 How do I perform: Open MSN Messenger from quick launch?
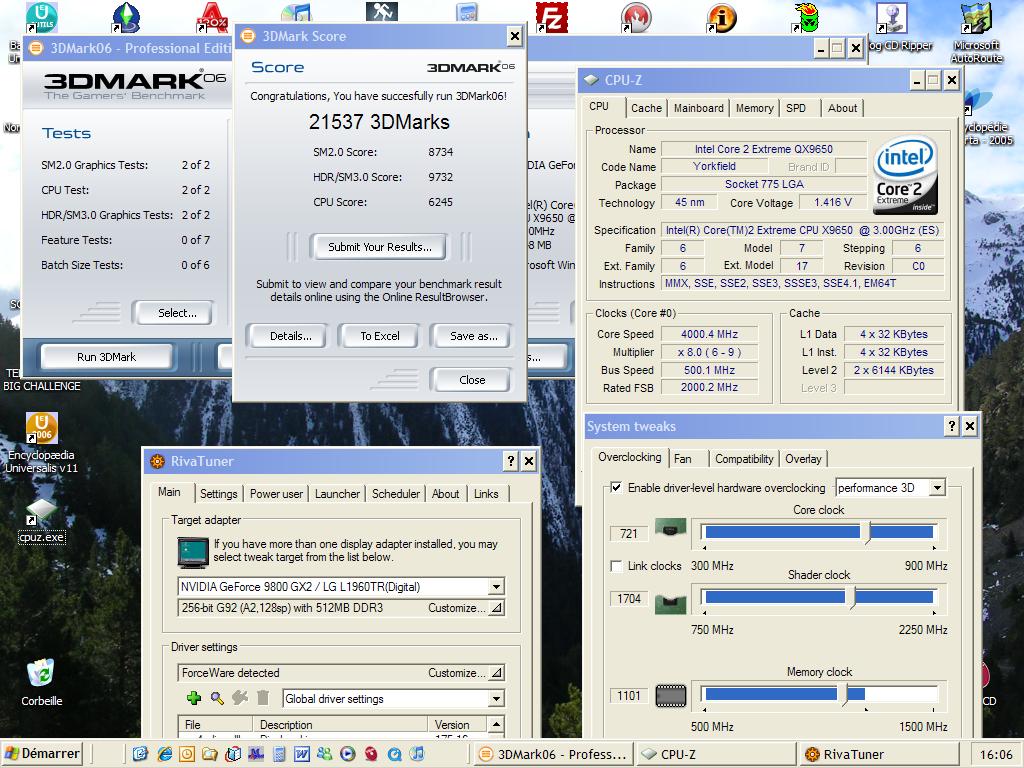[x=324, y=754]
